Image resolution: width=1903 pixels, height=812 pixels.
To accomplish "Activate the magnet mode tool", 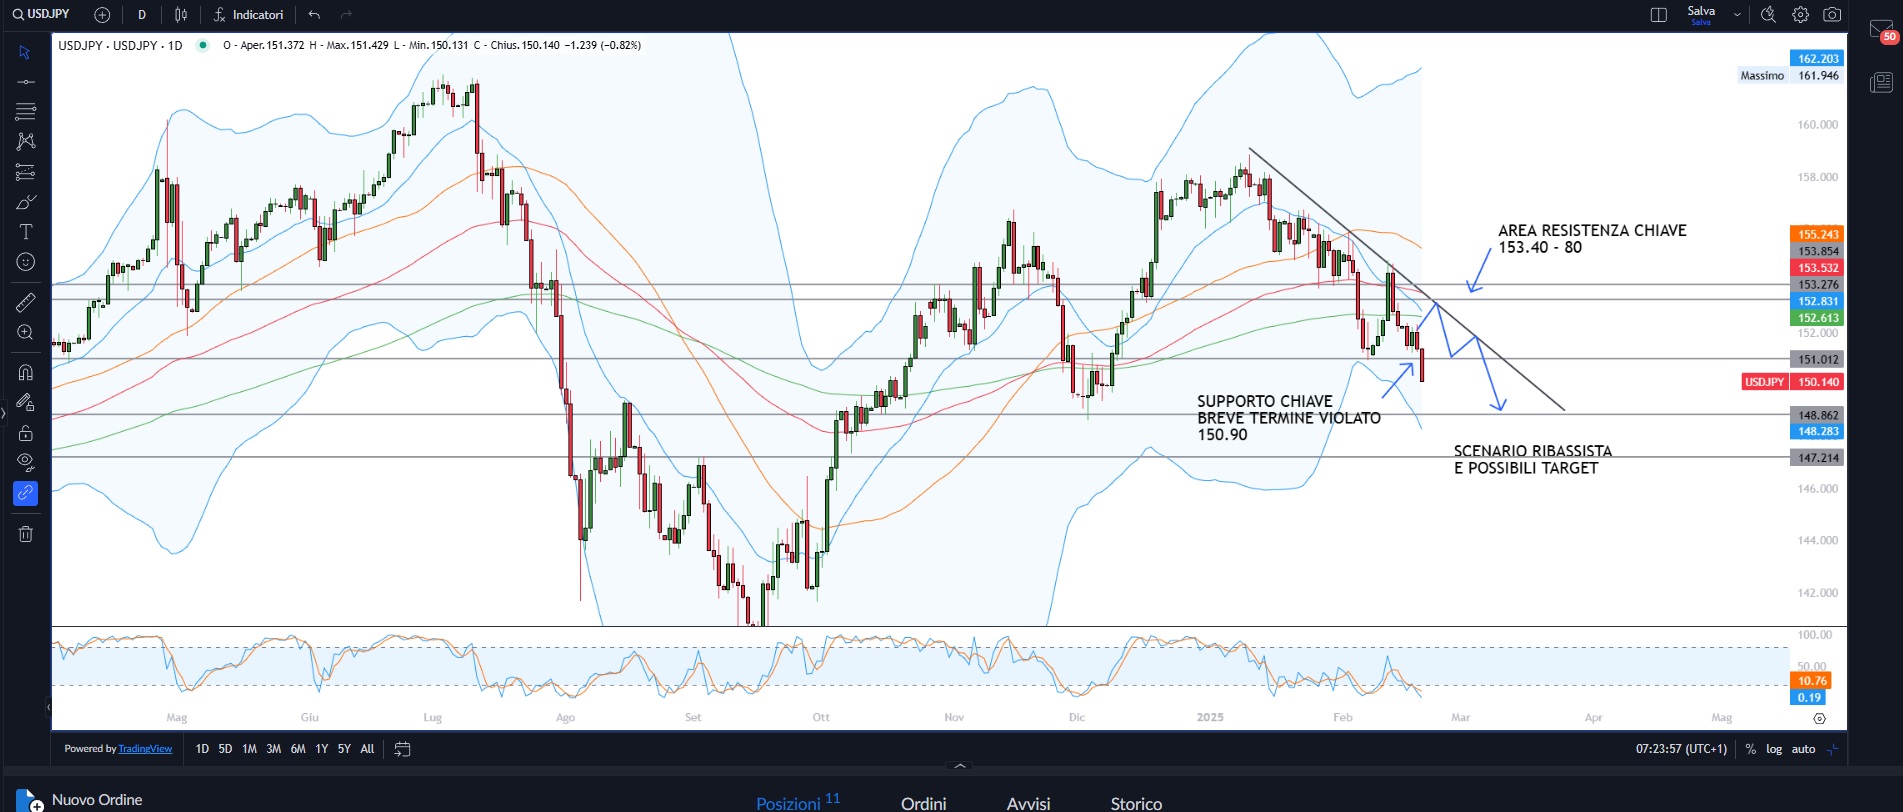I will (26, 372).
